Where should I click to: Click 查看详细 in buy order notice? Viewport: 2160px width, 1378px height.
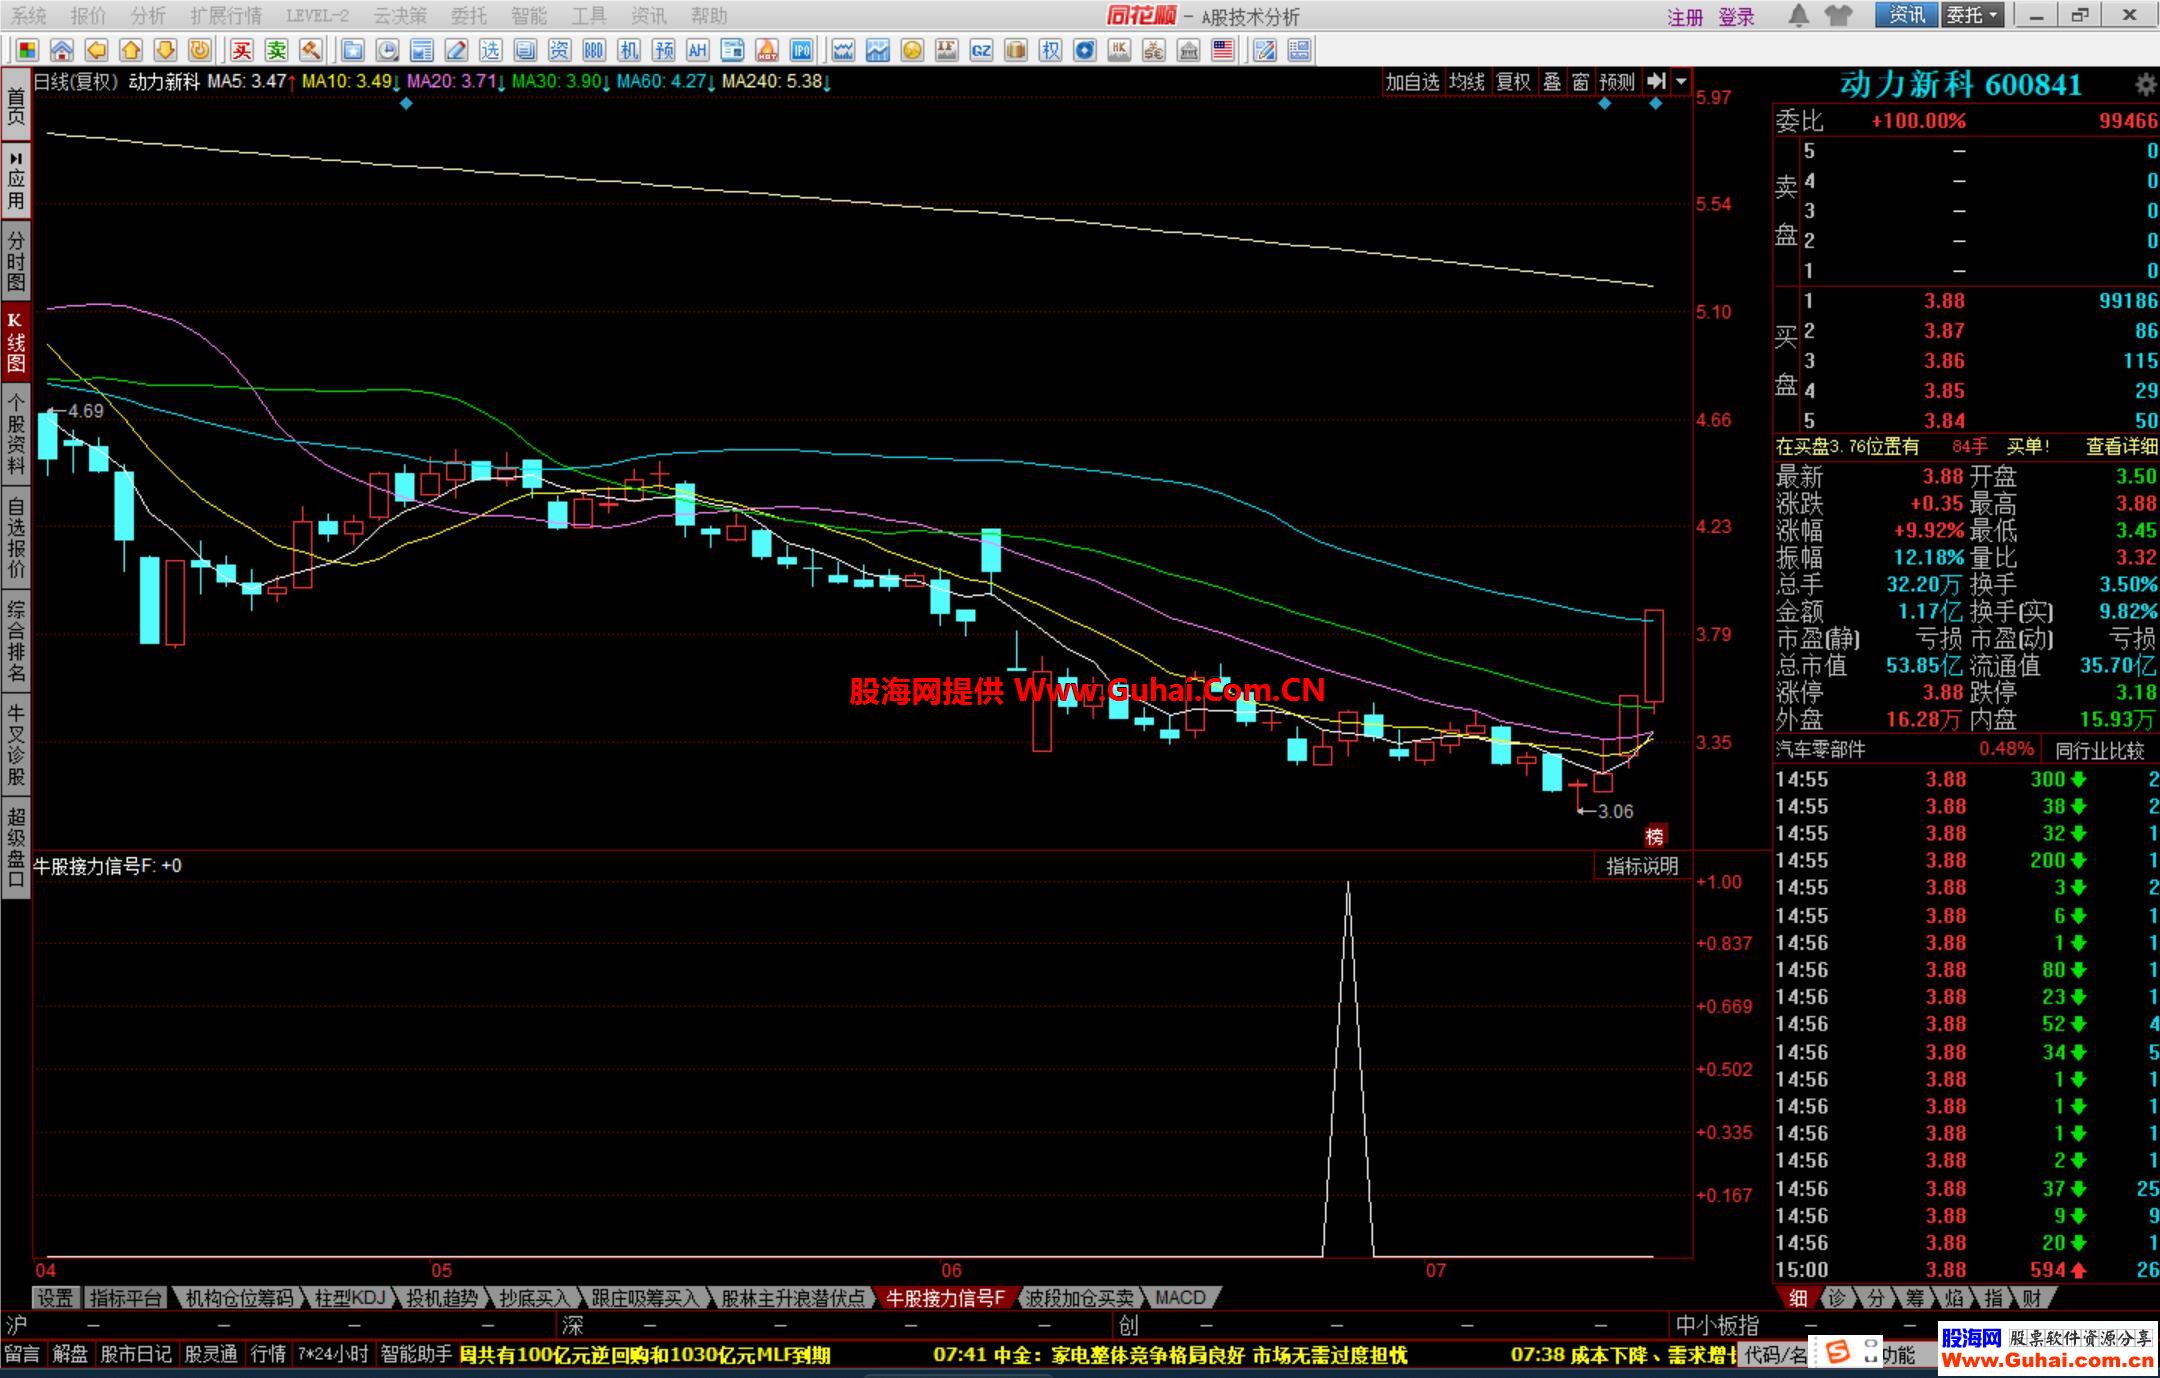click(2122, 447)
